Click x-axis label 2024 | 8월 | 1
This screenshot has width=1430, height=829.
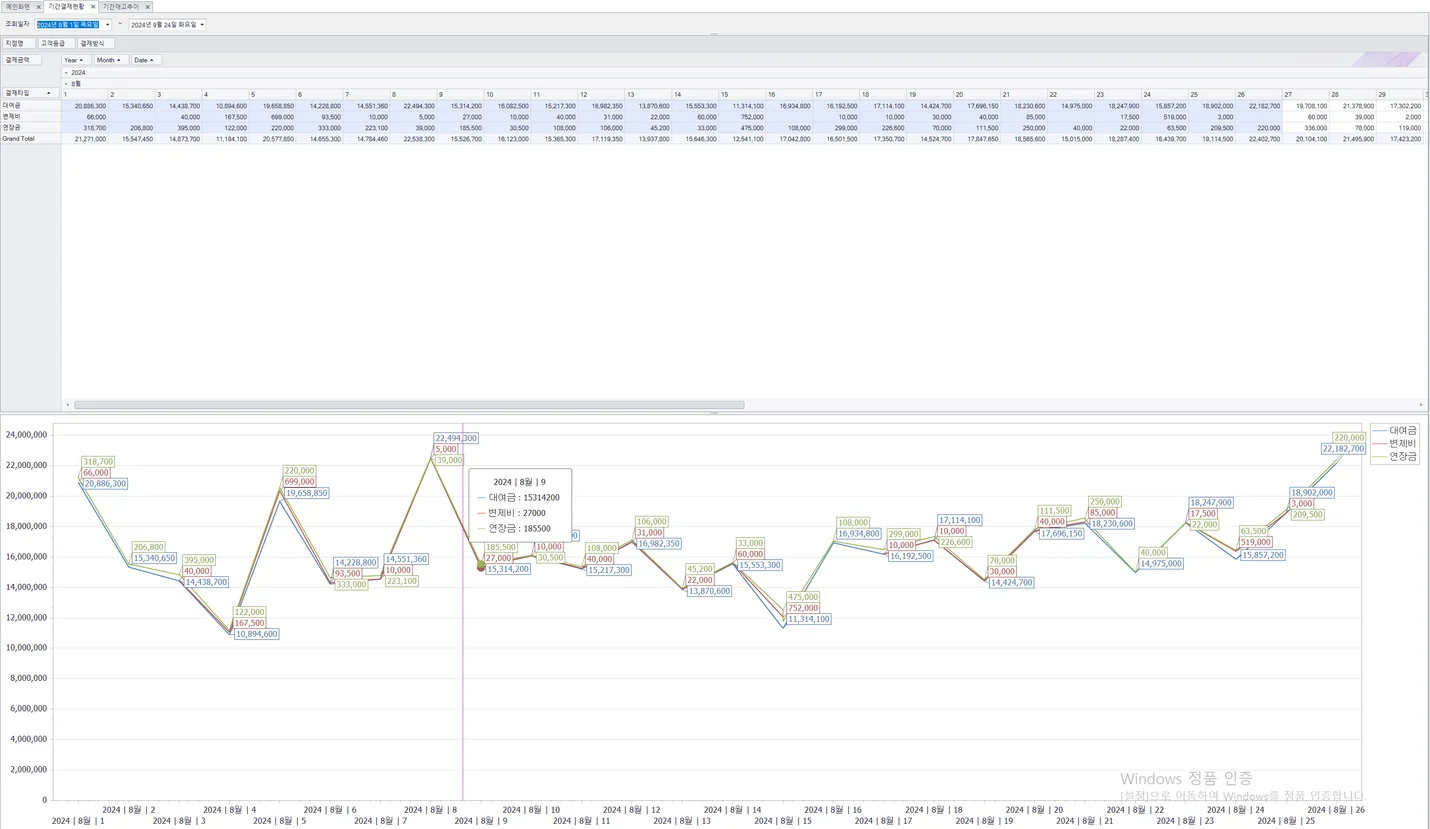78,821
